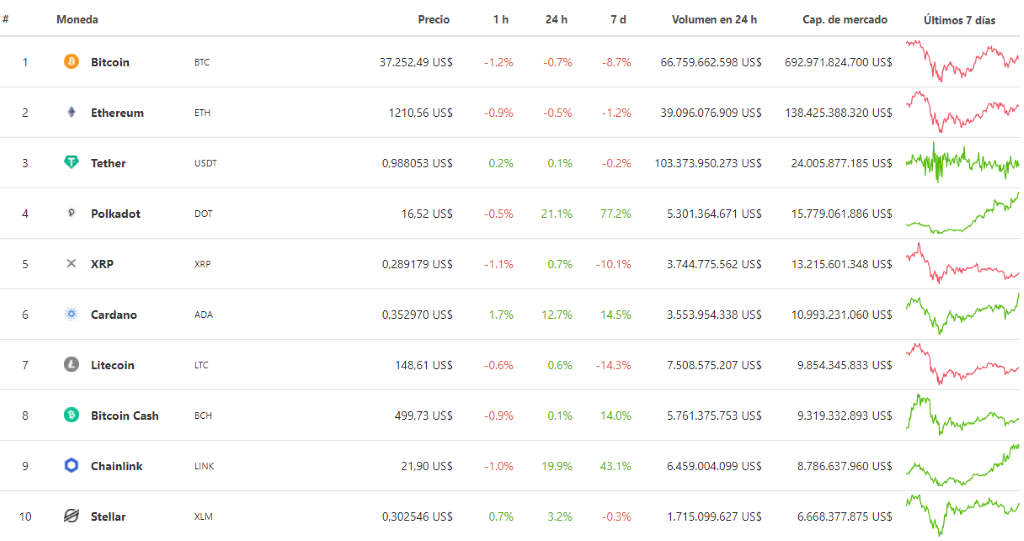Open the Chainlink coin name link

[x=116, y=466]
